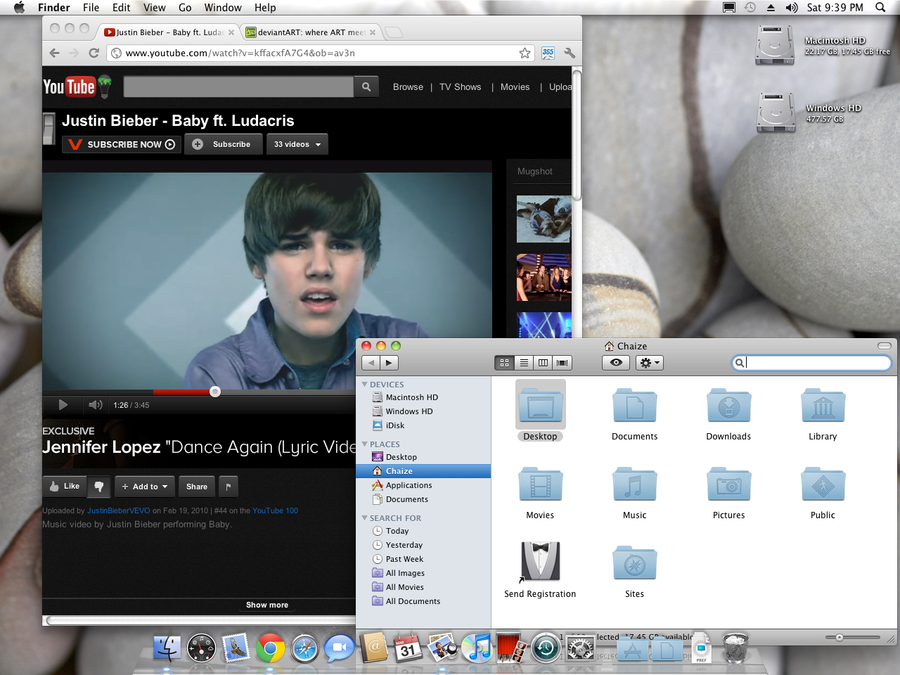
Task: Open the Quick Look eye button in Finder
Action: (616, 363)
